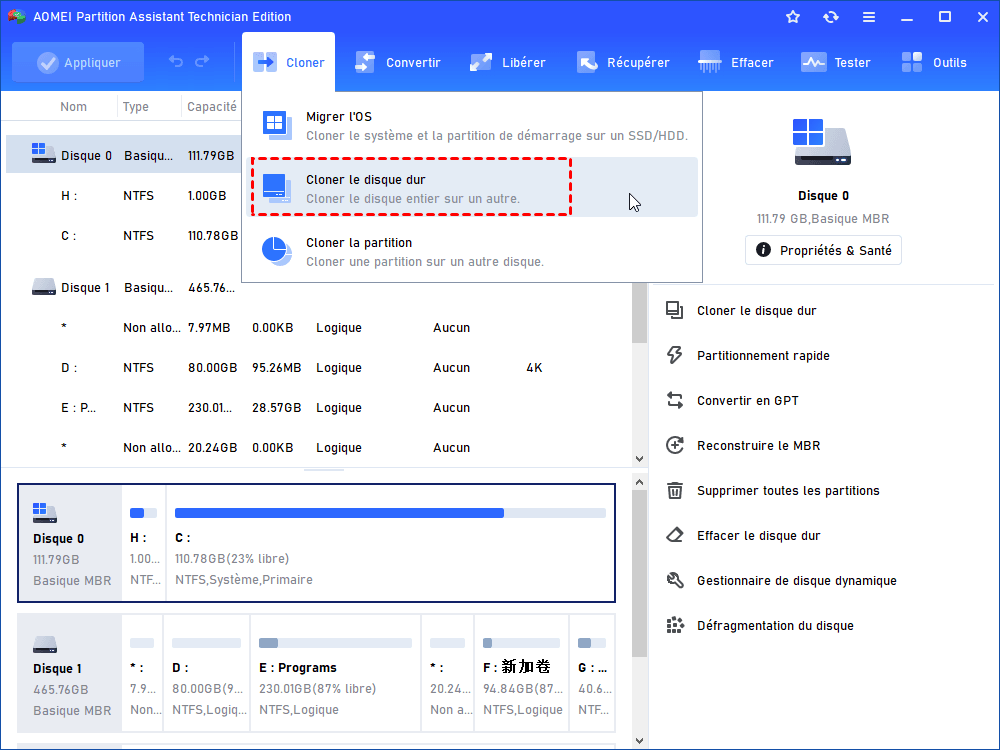Select the 7.97MB non-allocated row
Image resolution: width=1000 pixels, height=750 pixels.
click(319, 327)
